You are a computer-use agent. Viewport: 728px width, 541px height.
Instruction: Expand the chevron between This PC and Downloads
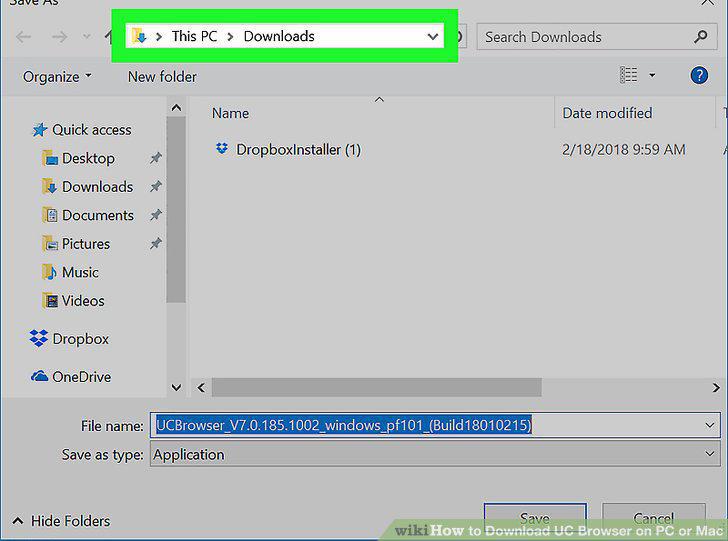(230, 36)
